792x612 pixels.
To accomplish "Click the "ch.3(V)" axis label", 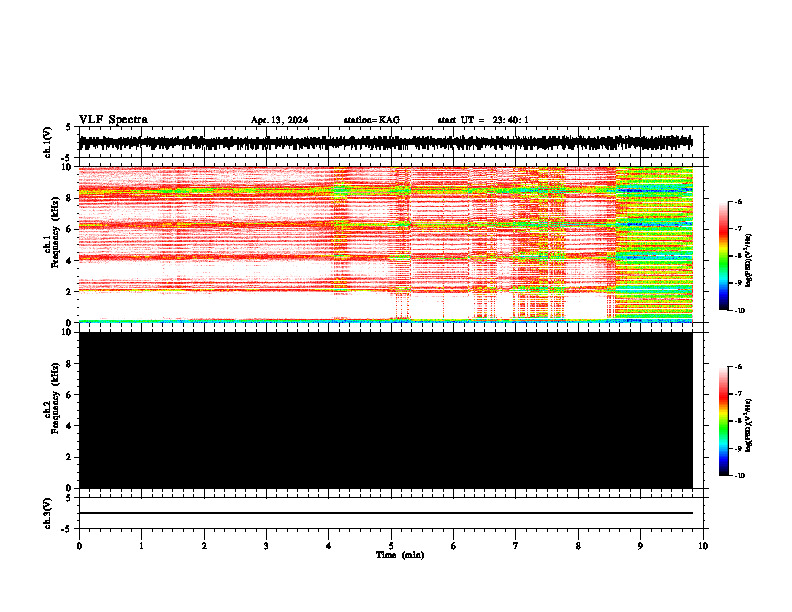I will pyautogui.click(x=47, y=513).
